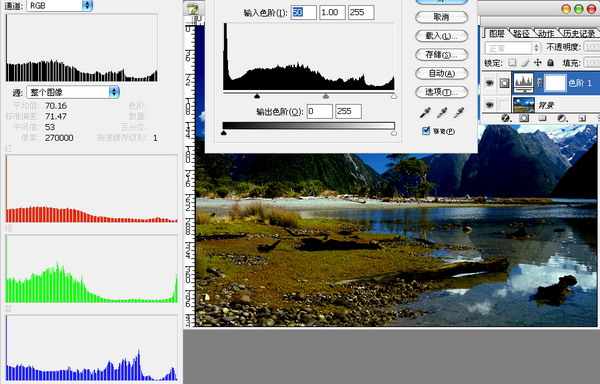The width and height of the screenshot is (600, 384).
Task: Open the 正常 blend mode dropdown
Action: click(513, 48)
